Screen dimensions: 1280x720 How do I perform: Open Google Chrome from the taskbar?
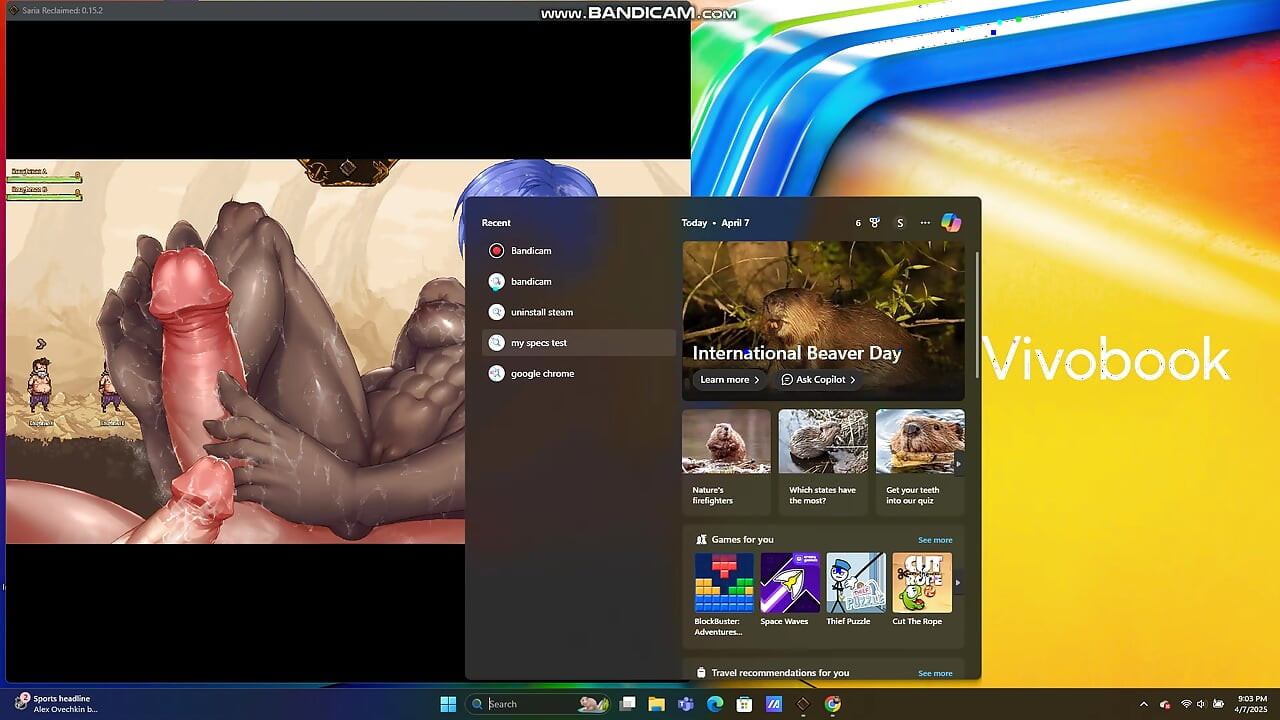pos(832,704)
